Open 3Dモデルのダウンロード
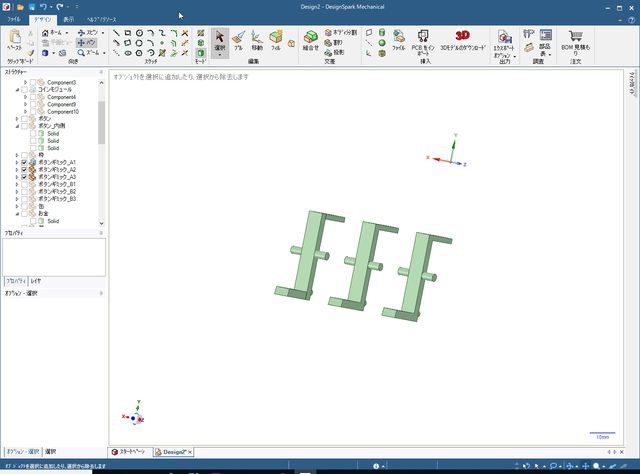 (462, 40)
